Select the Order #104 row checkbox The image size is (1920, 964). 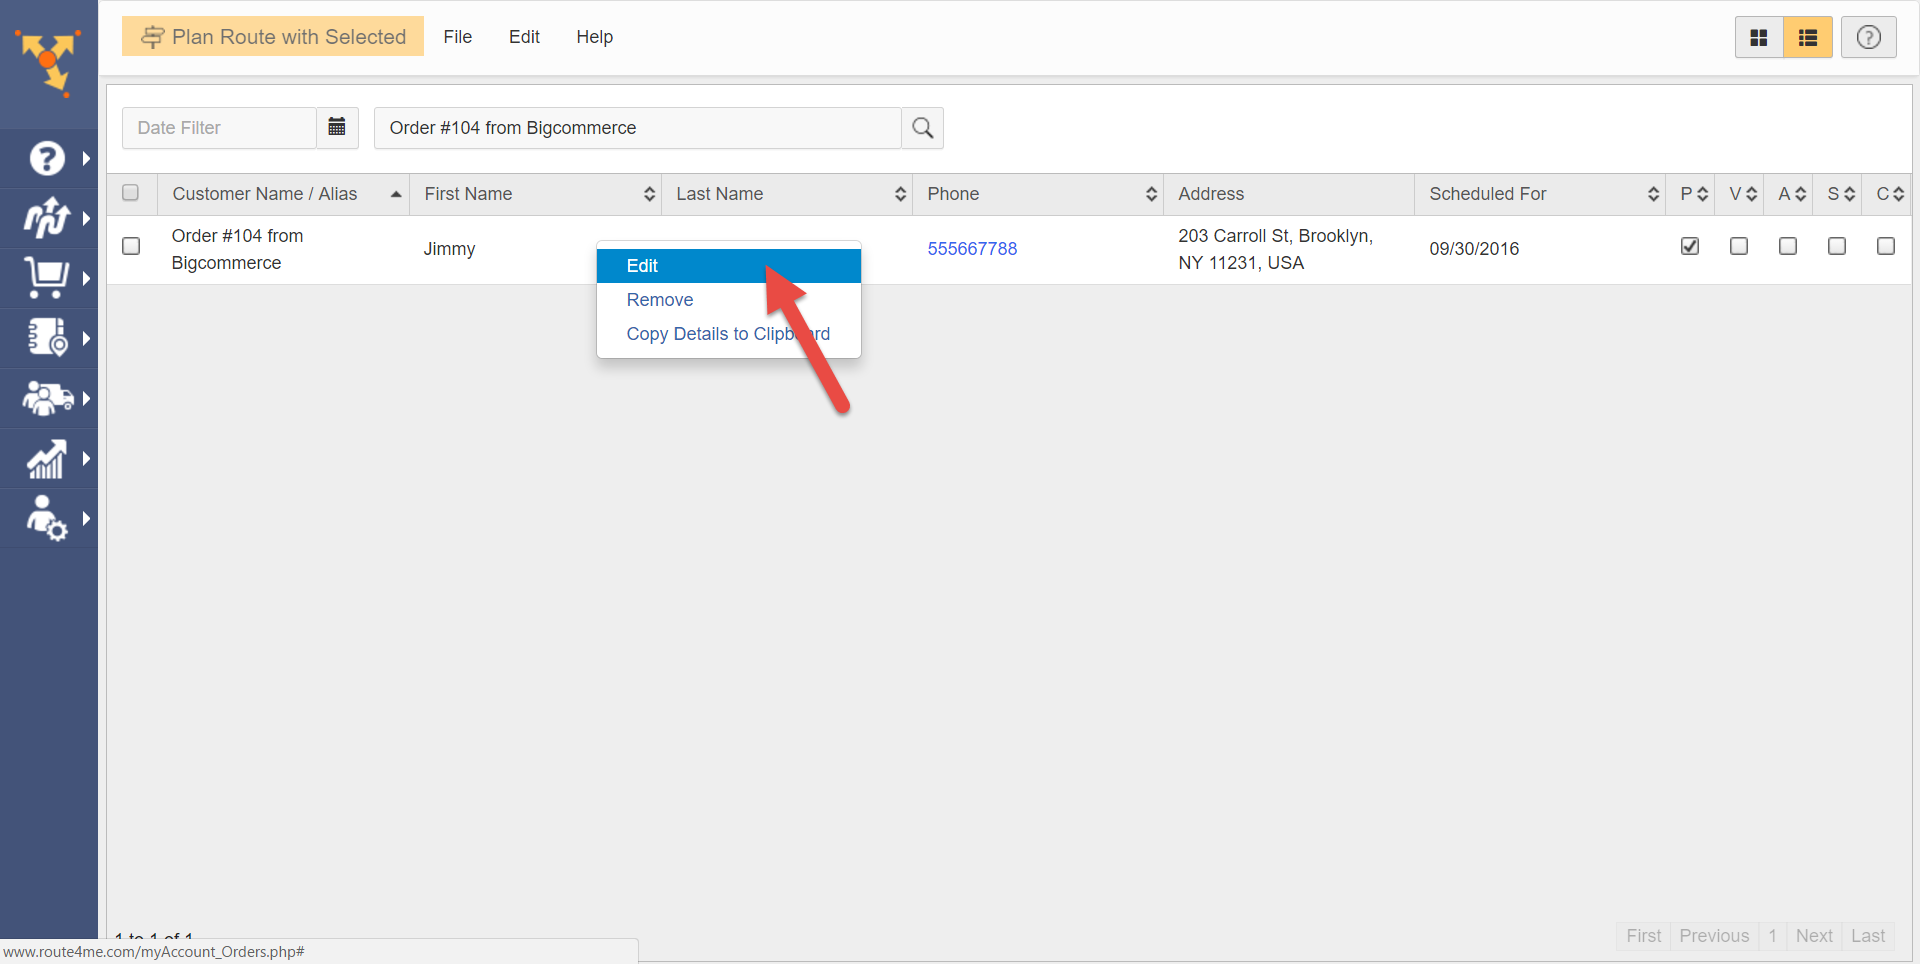pos(131,246)
